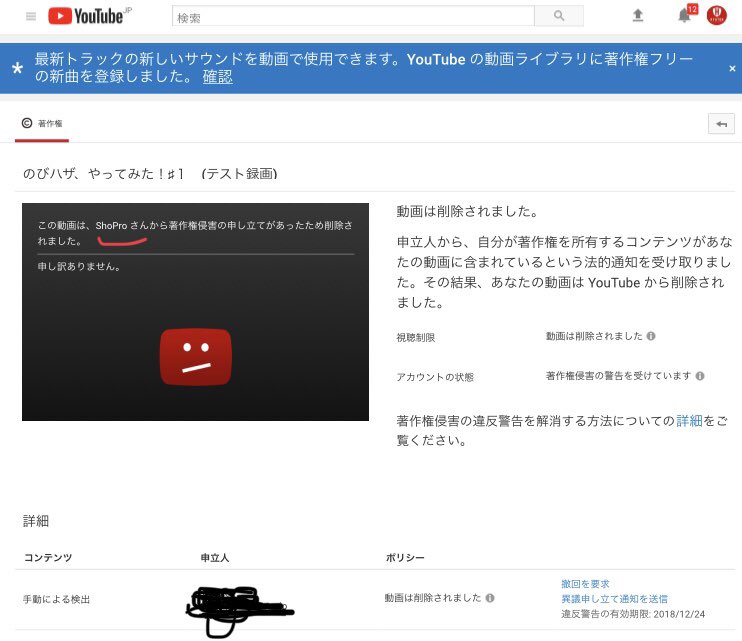This screenshot has width=742, height=641.
Task: Click the コンテンツ column header
Action: point(48,558)
